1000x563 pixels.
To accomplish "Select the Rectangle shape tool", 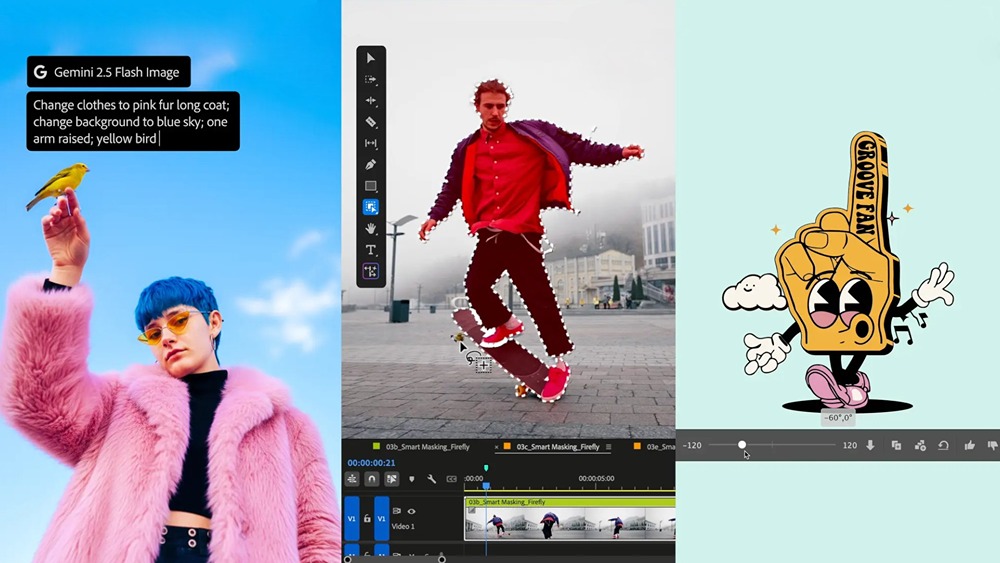I will [371, 186].
